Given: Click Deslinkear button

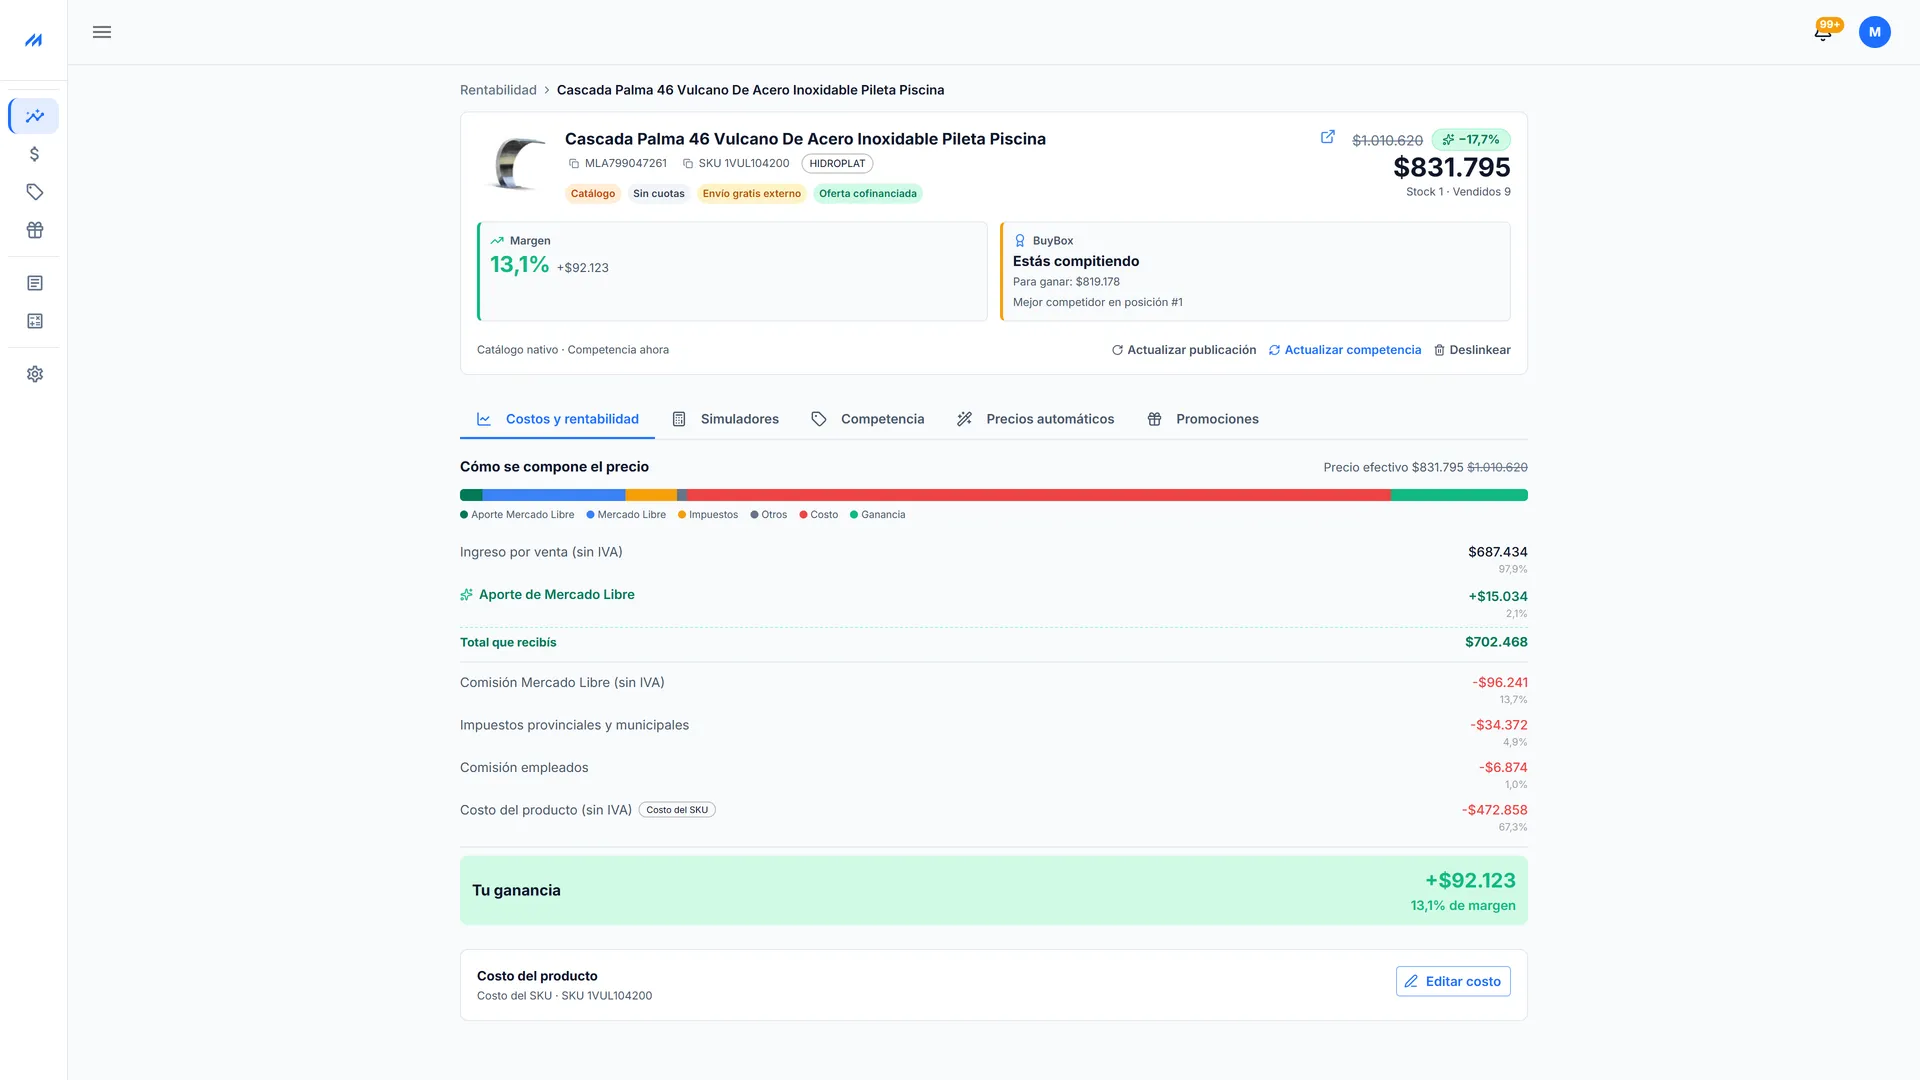Looking at the screenshot, I should (x=1472, y=350).
